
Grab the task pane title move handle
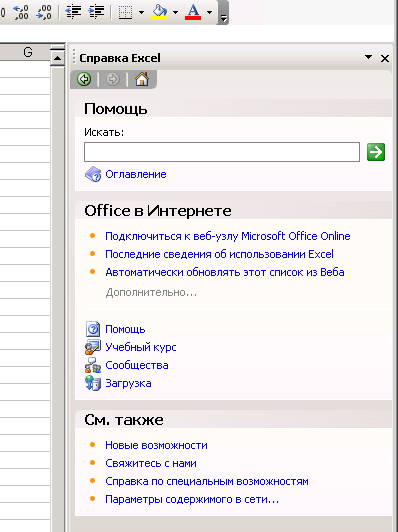click(x=74, y=57)
